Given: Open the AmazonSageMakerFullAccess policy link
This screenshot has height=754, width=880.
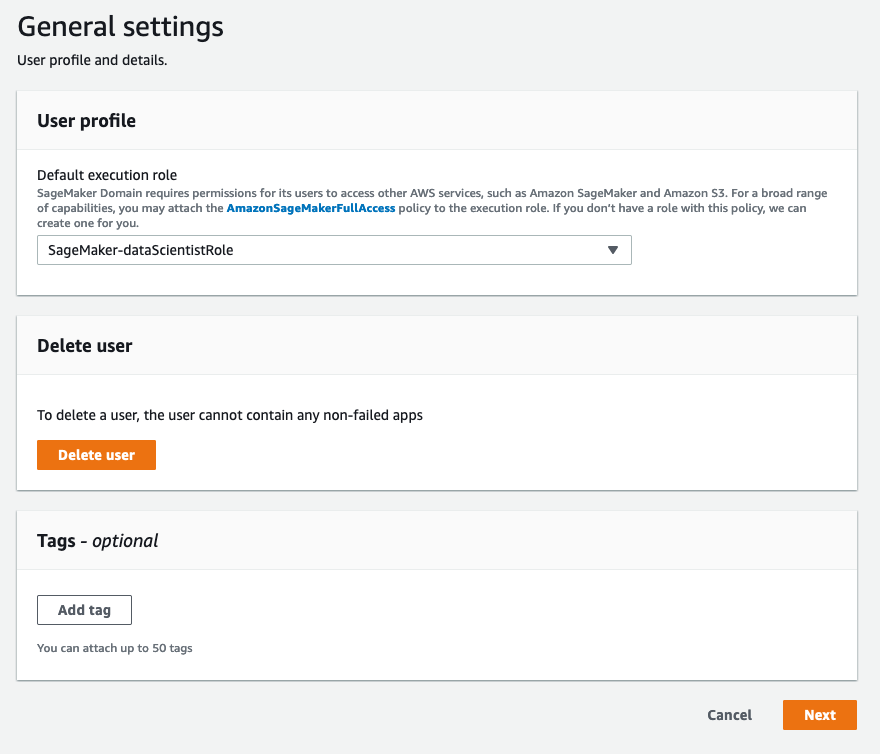Looking at the screenshot, I should coord(311,208).
